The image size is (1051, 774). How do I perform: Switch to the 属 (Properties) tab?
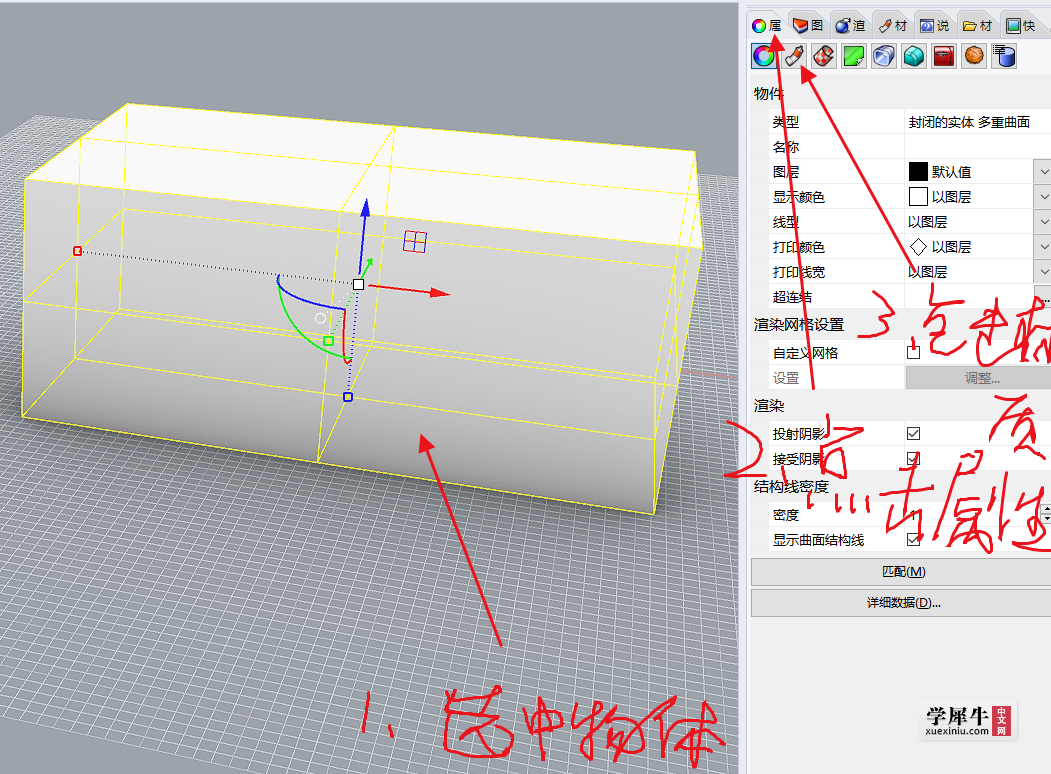[x=767, y=25]
